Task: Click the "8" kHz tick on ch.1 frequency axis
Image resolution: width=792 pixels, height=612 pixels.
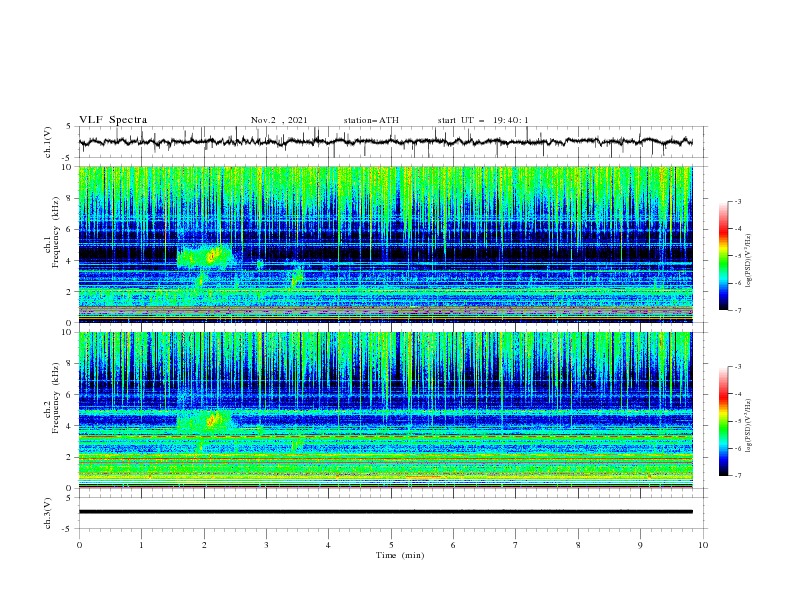Action: (x=70, y=198)
